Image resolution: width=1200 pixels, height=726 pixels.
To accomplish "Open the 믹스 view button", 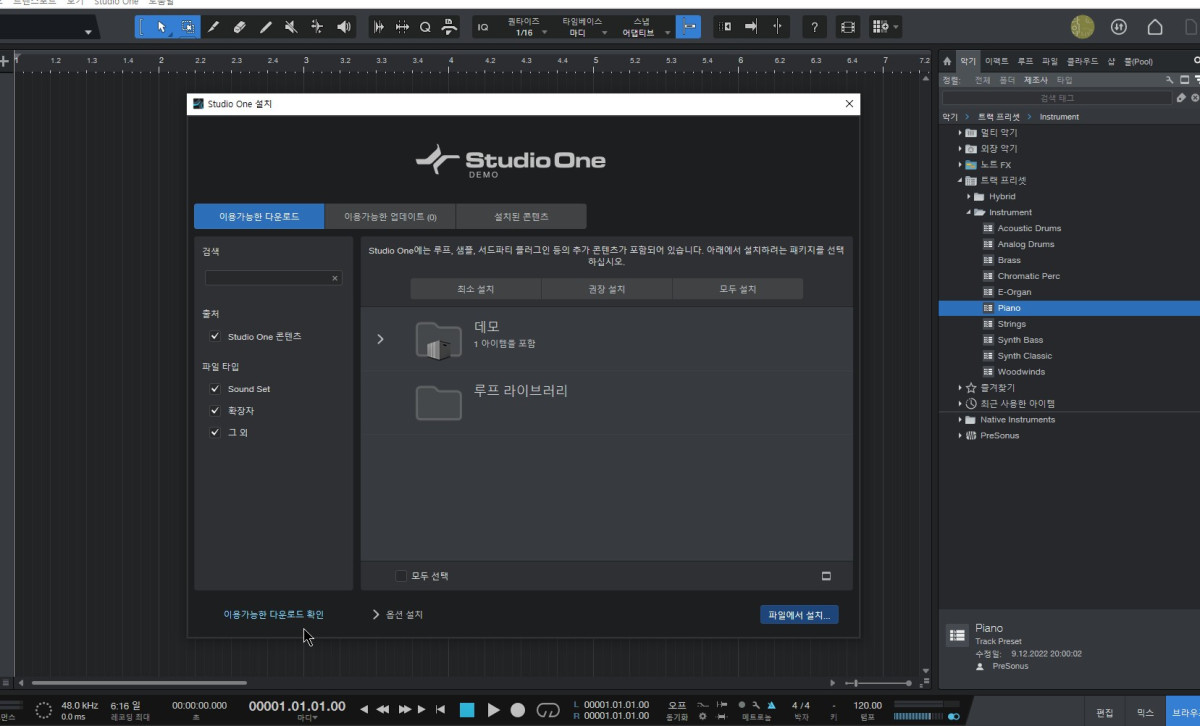I will tap(1145, 713).
